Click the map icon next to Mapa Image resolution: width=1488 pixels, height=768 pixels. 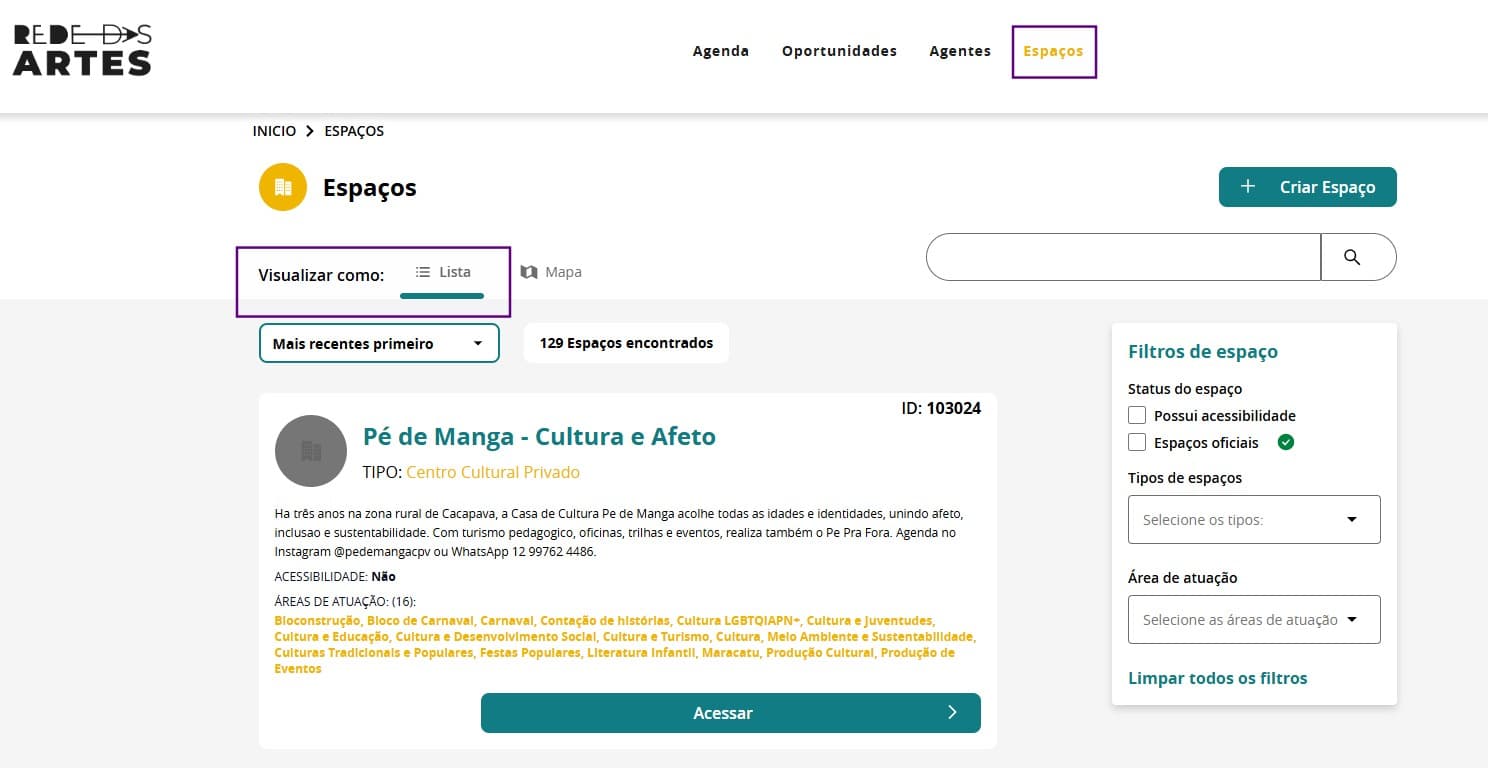(529, 272)
